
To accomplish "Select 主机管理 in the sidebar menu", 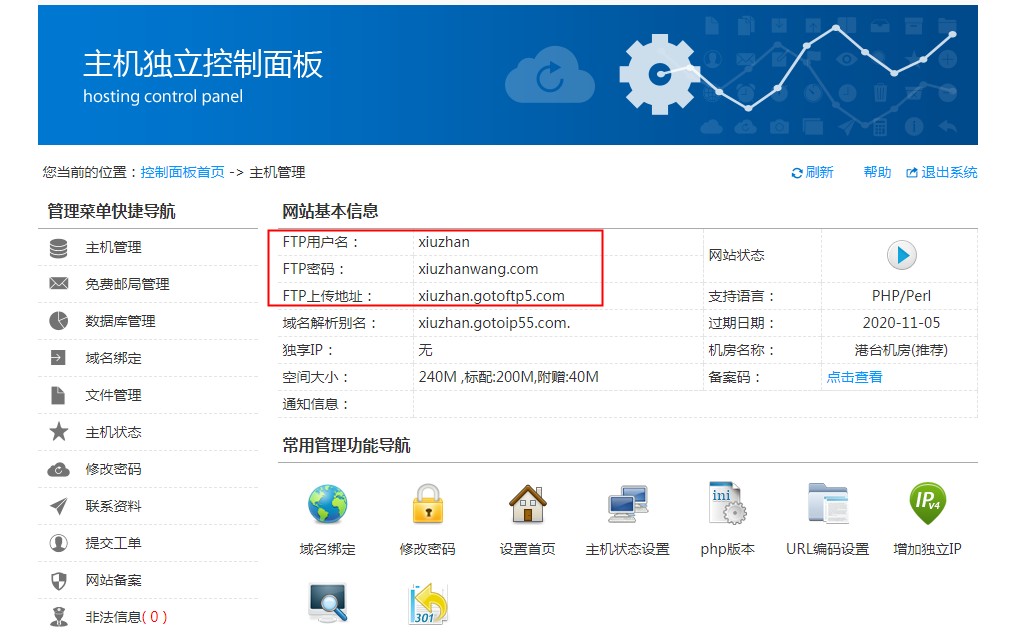I will coord(113,248).
